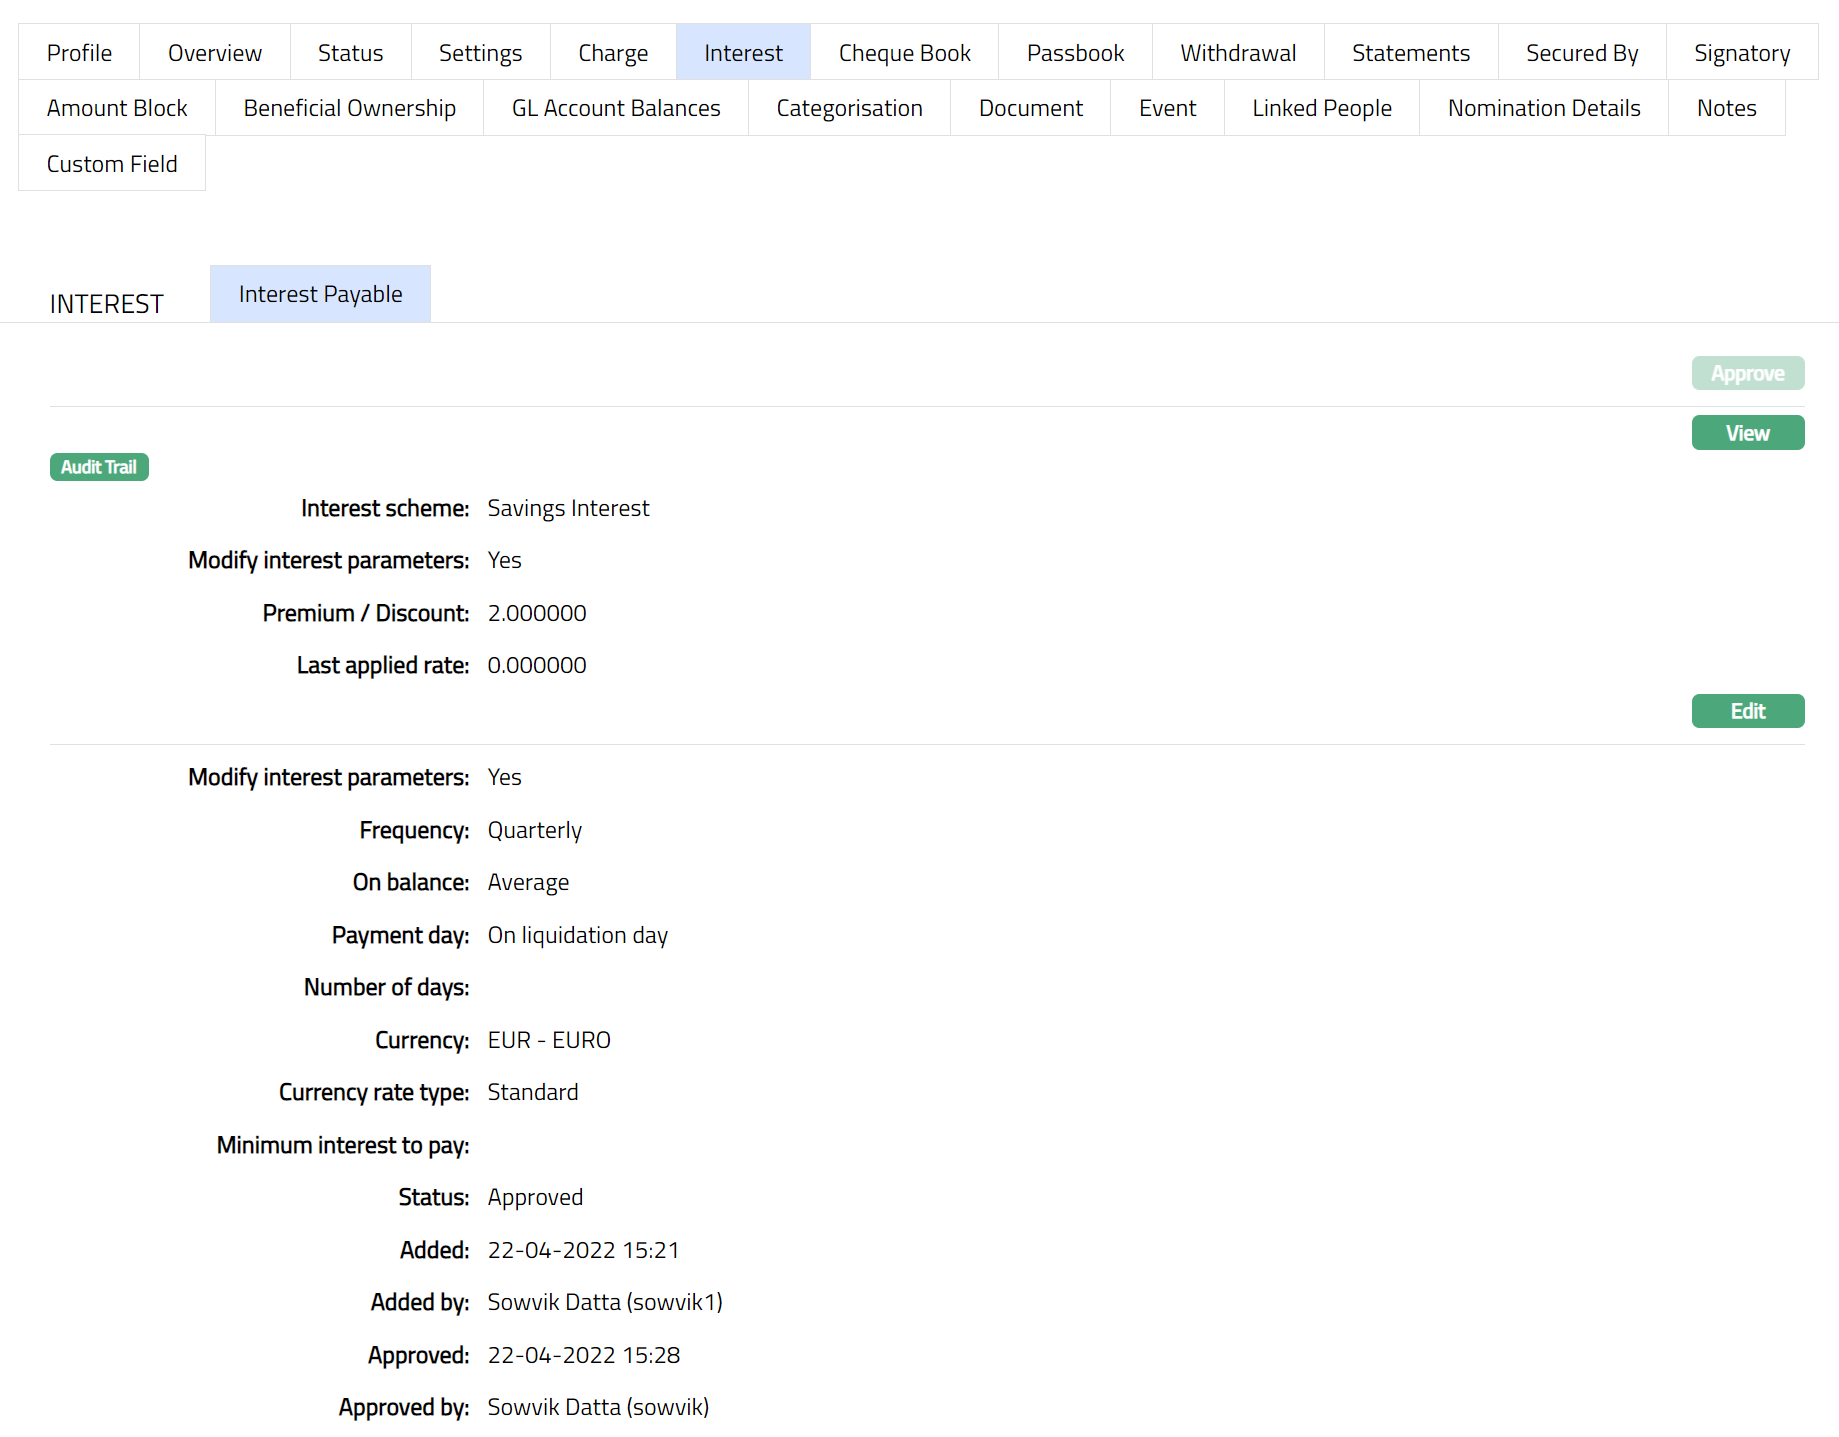Open the Custom Field tab
Image resolution: width=1839 pixels, height=1437 pixels.
(x=112, y=164)
